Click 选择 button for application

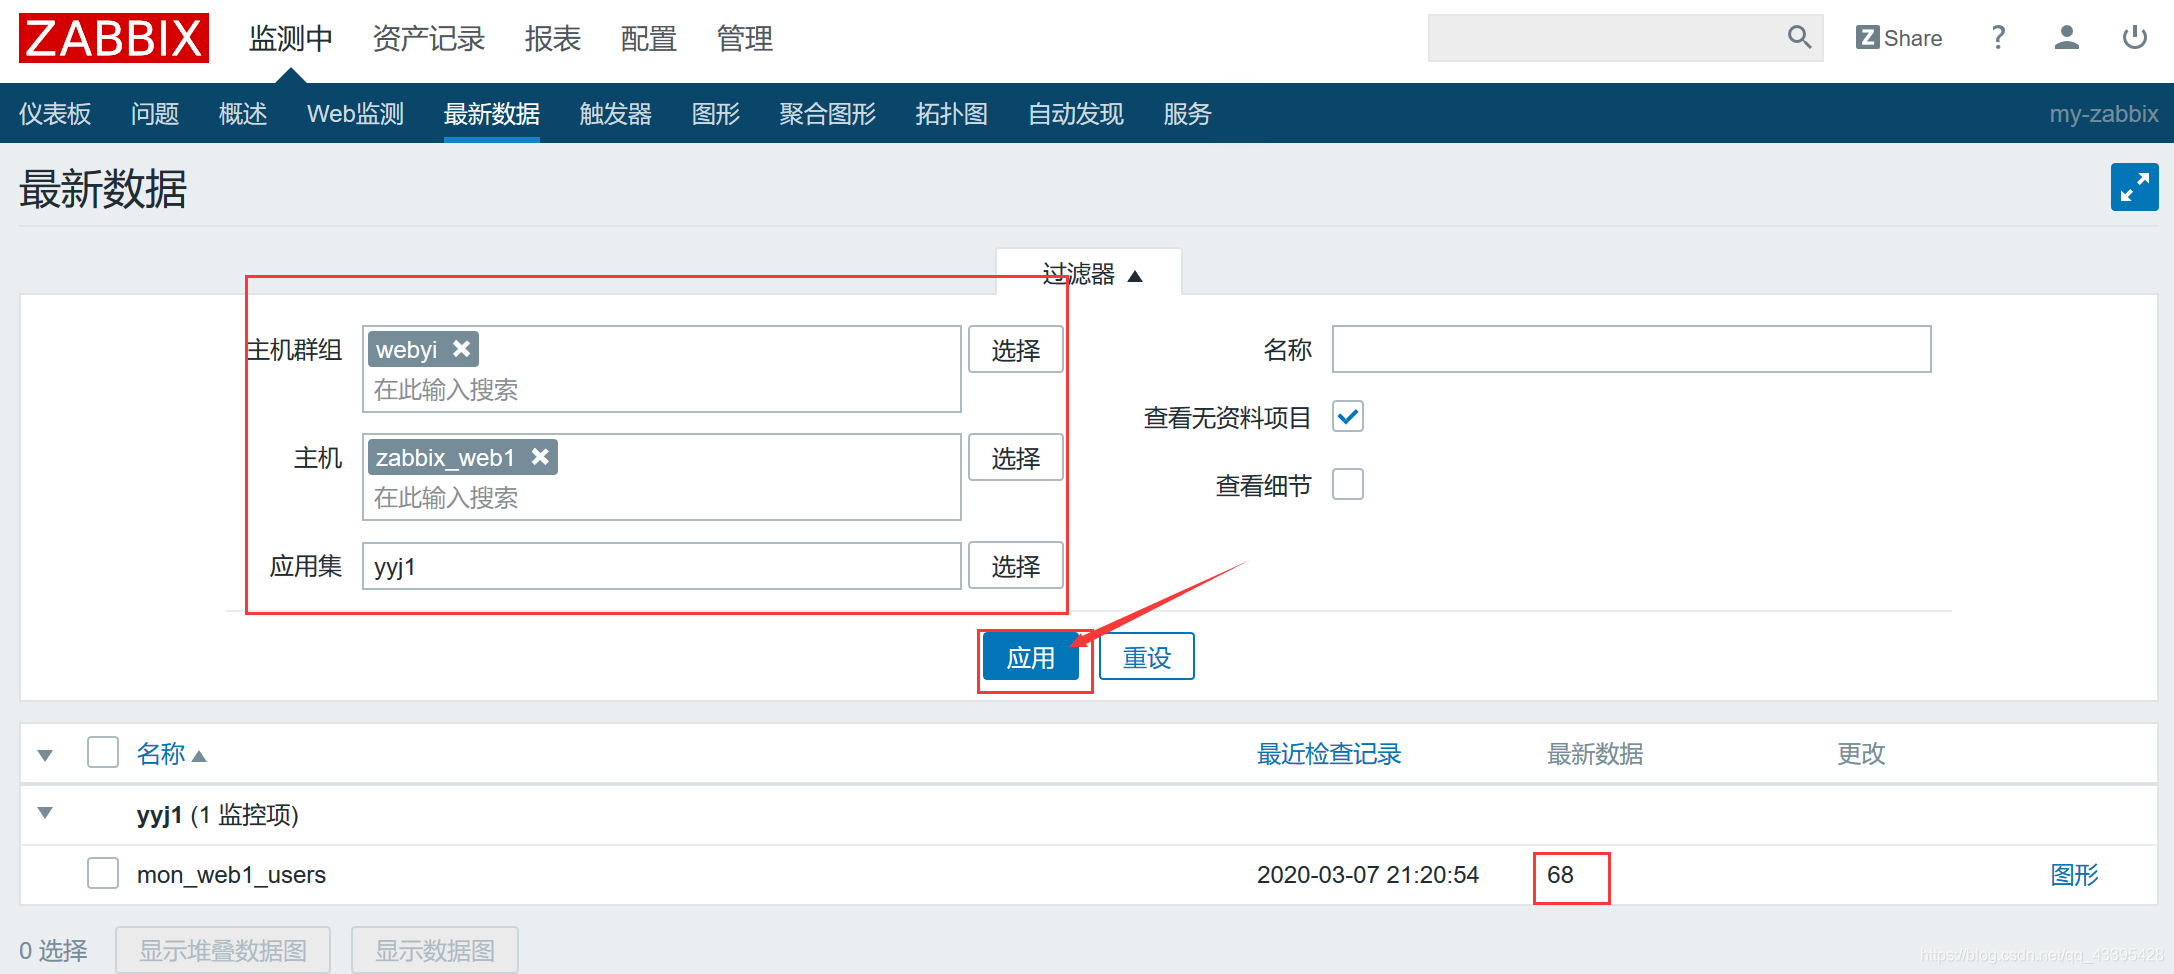[x=1015, y=566]
